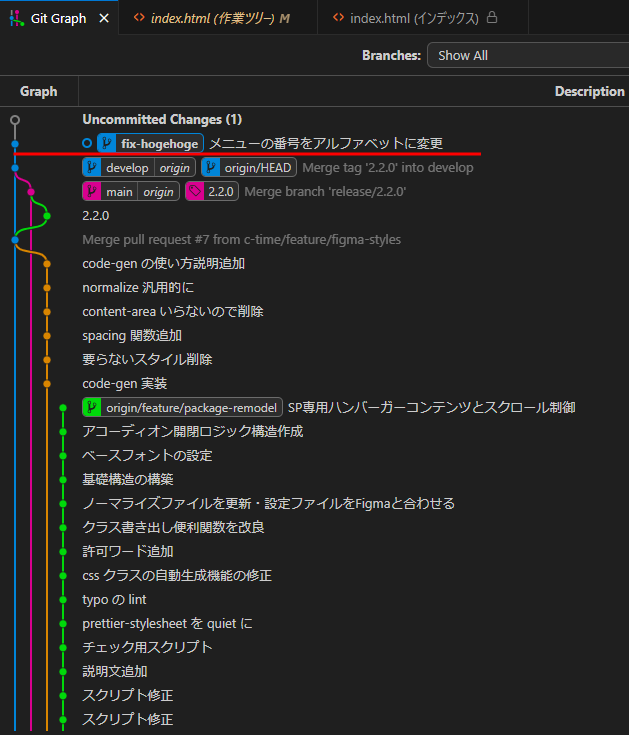The image size is (629, 735).
Task: Select the develop branch label
Action: [x=127, y=167]
